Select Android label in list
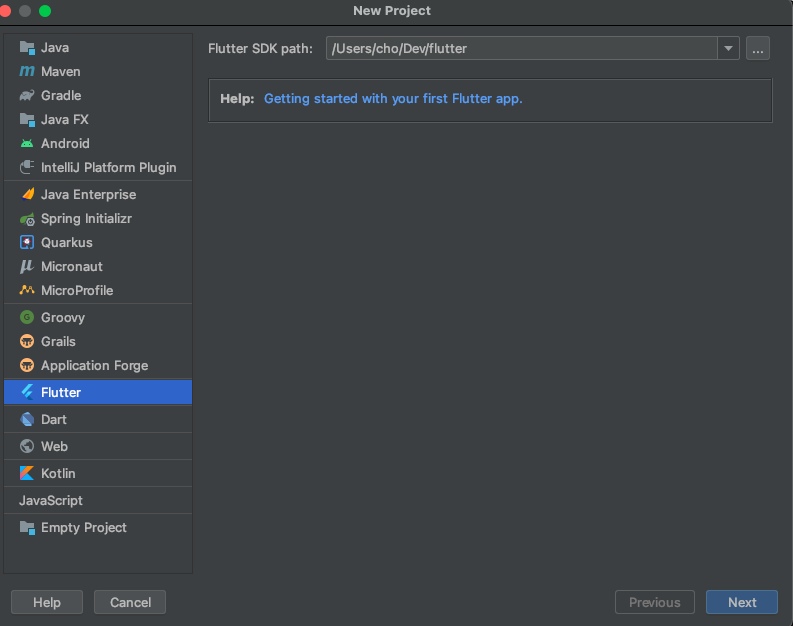Viewport: 793px width, 626px height. pos(65,144)
